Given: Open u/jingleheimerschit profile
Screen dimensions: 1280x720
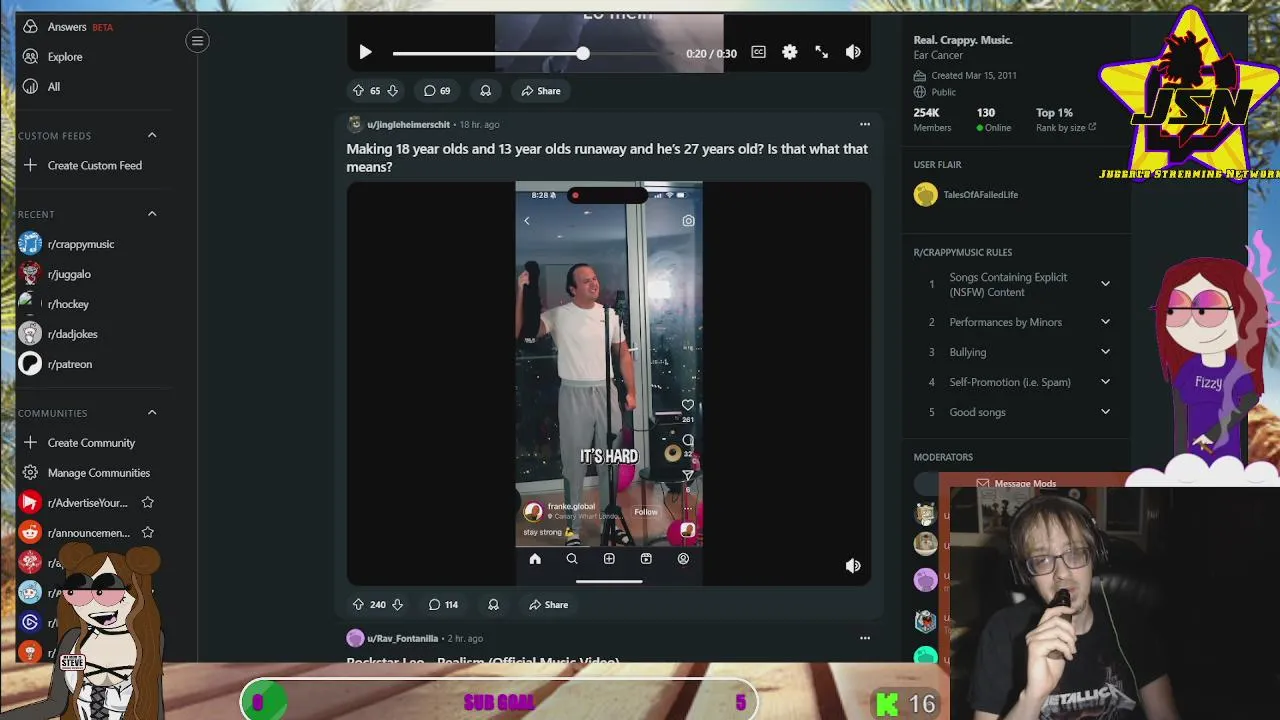Looking at the screenshot, I should (x=408, y=125).
